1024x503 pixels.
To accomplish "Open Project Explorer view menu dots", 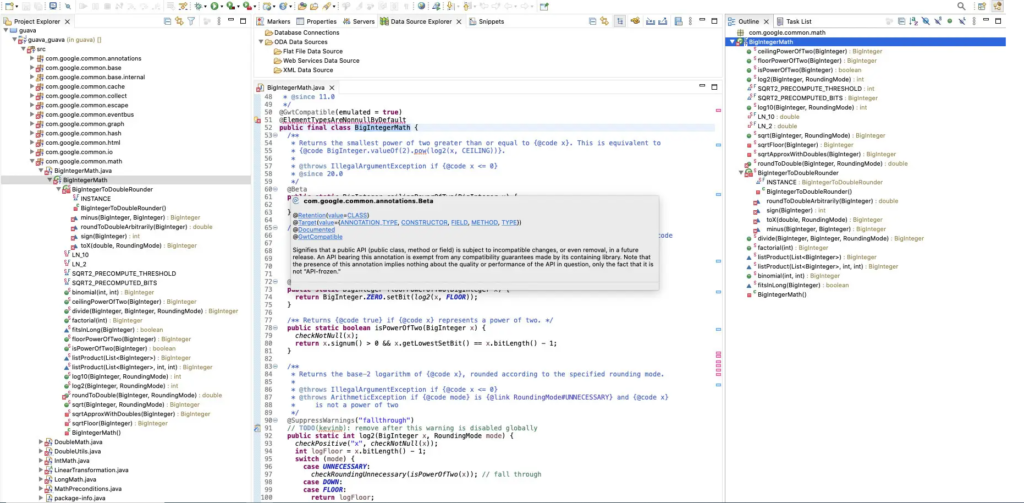I will [219, 21].
